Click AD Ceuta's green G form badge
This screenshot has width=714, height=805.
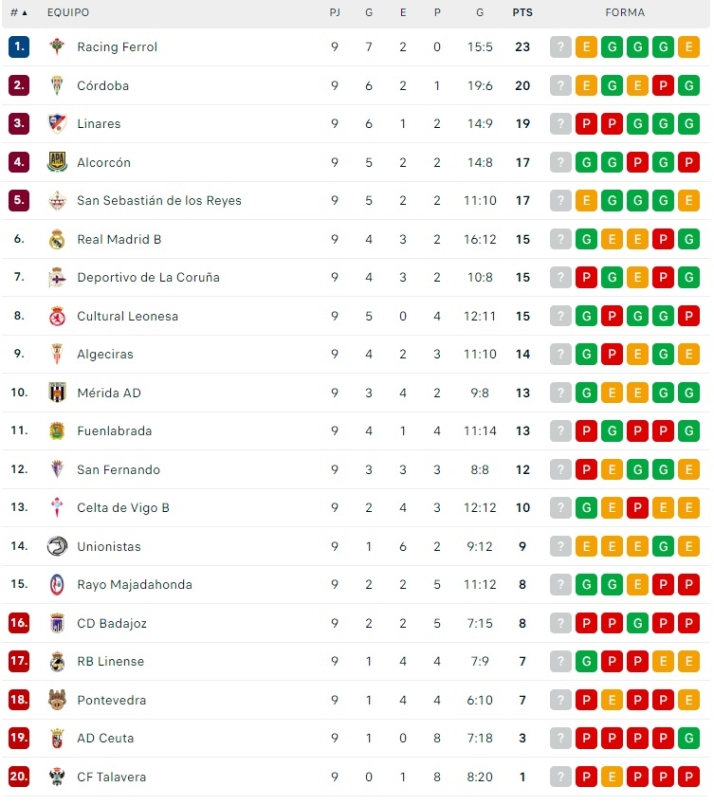688,738
